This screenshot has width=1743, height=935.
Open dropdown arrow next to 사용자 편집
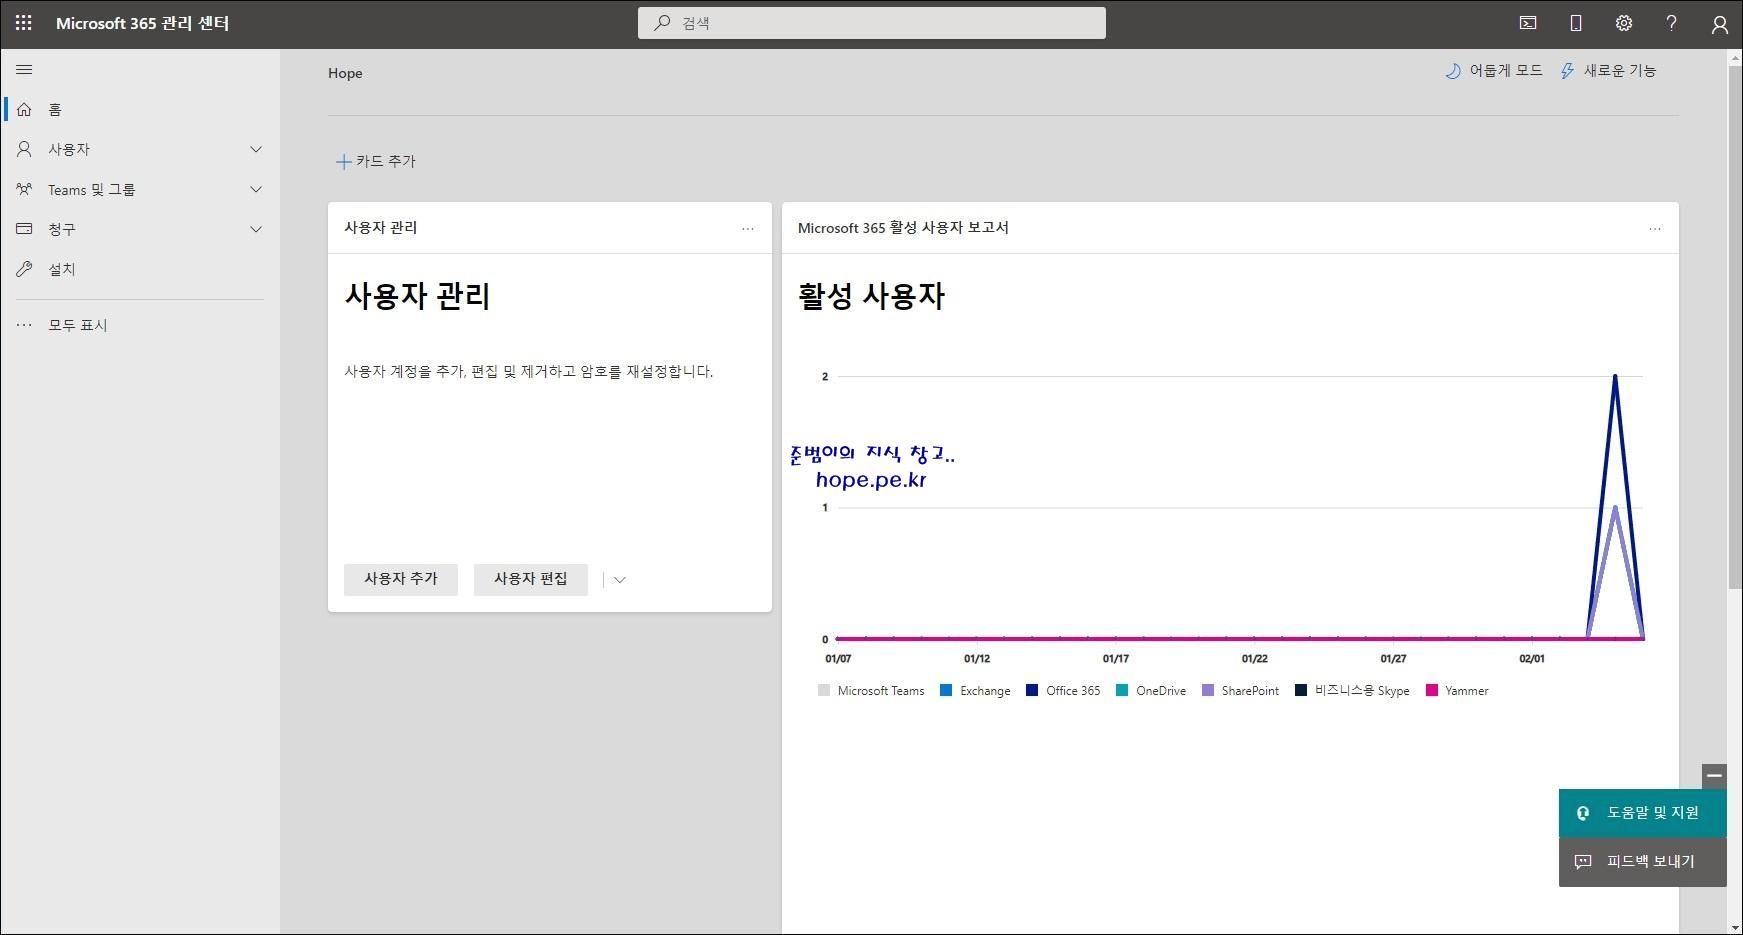[619, 580]
